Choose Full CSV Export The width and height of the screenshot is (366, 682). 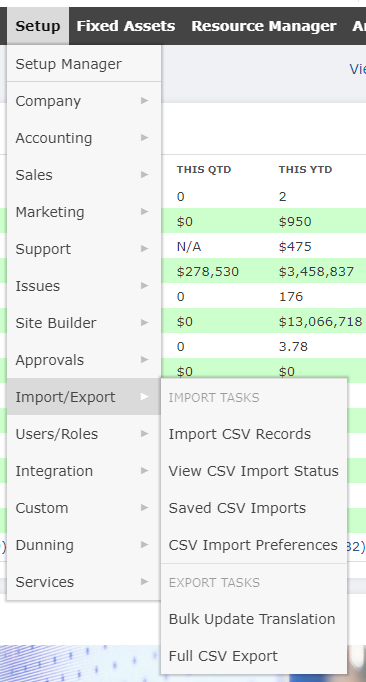coord(254,656)
